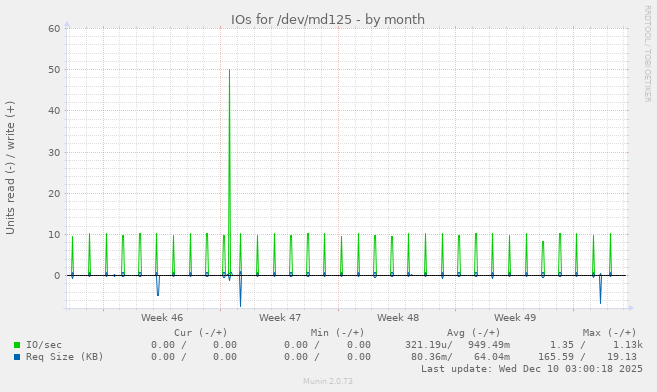The height and width of the screenshot is (392, 657).
Task: Click the 'Avg (-/+)' column header
Action: [473, 333]
